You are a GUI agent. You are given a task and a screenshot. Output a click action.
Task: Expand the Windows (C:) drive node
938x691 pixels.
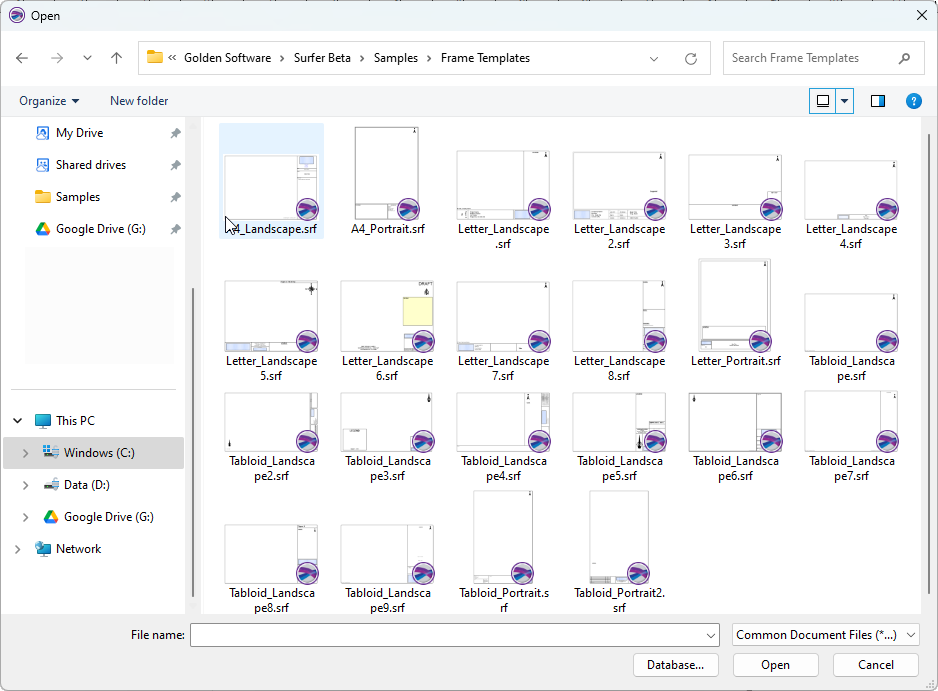25,453
